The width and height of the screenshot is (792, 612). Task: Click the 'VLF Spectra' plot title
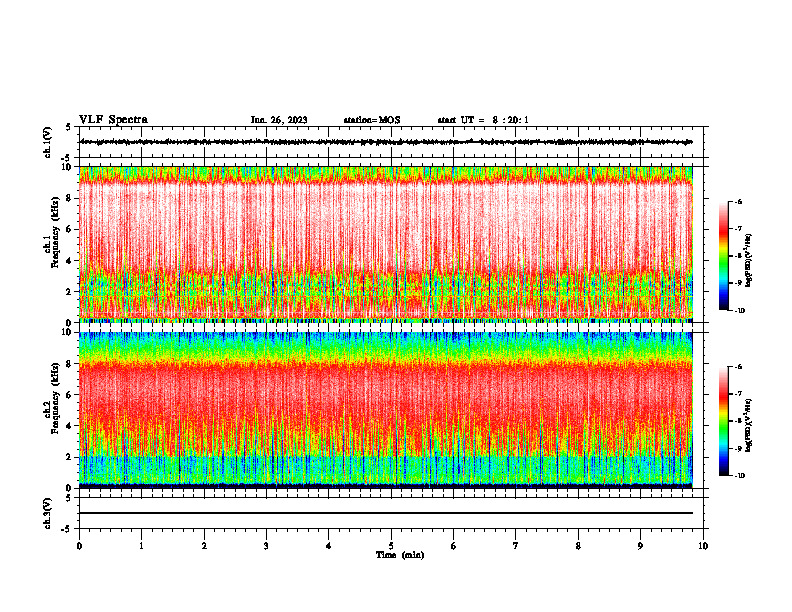(113, 120)
